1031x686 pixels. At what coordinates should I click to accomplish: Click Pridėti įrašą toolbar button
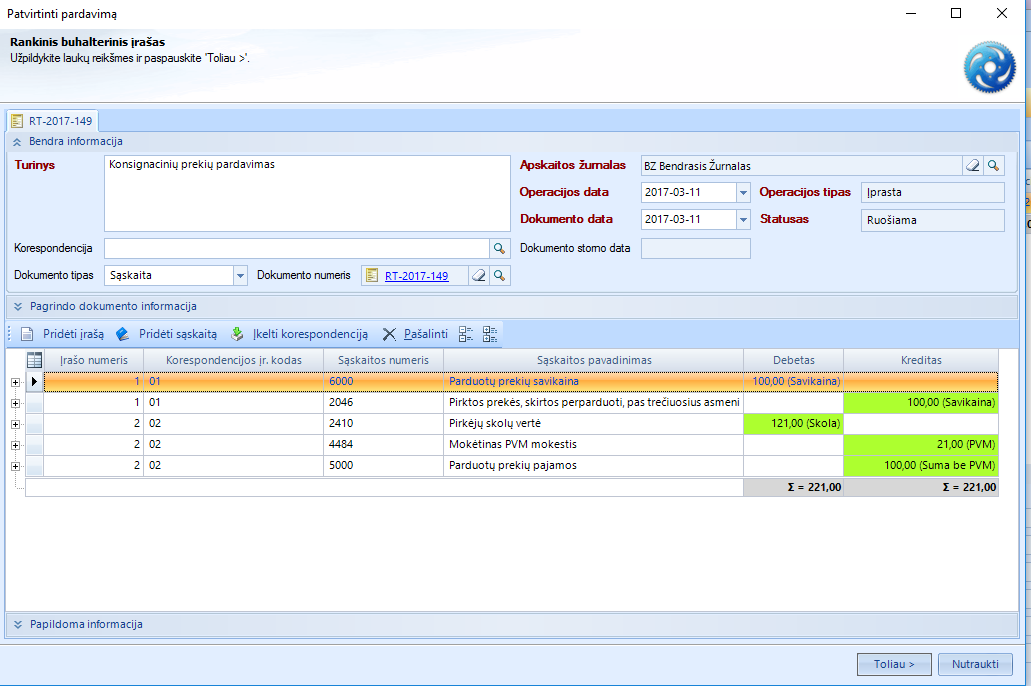[62, 334]
